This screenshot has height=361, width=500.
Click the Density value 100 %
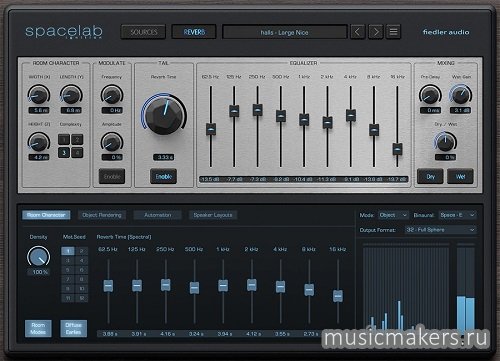point(40,272)
